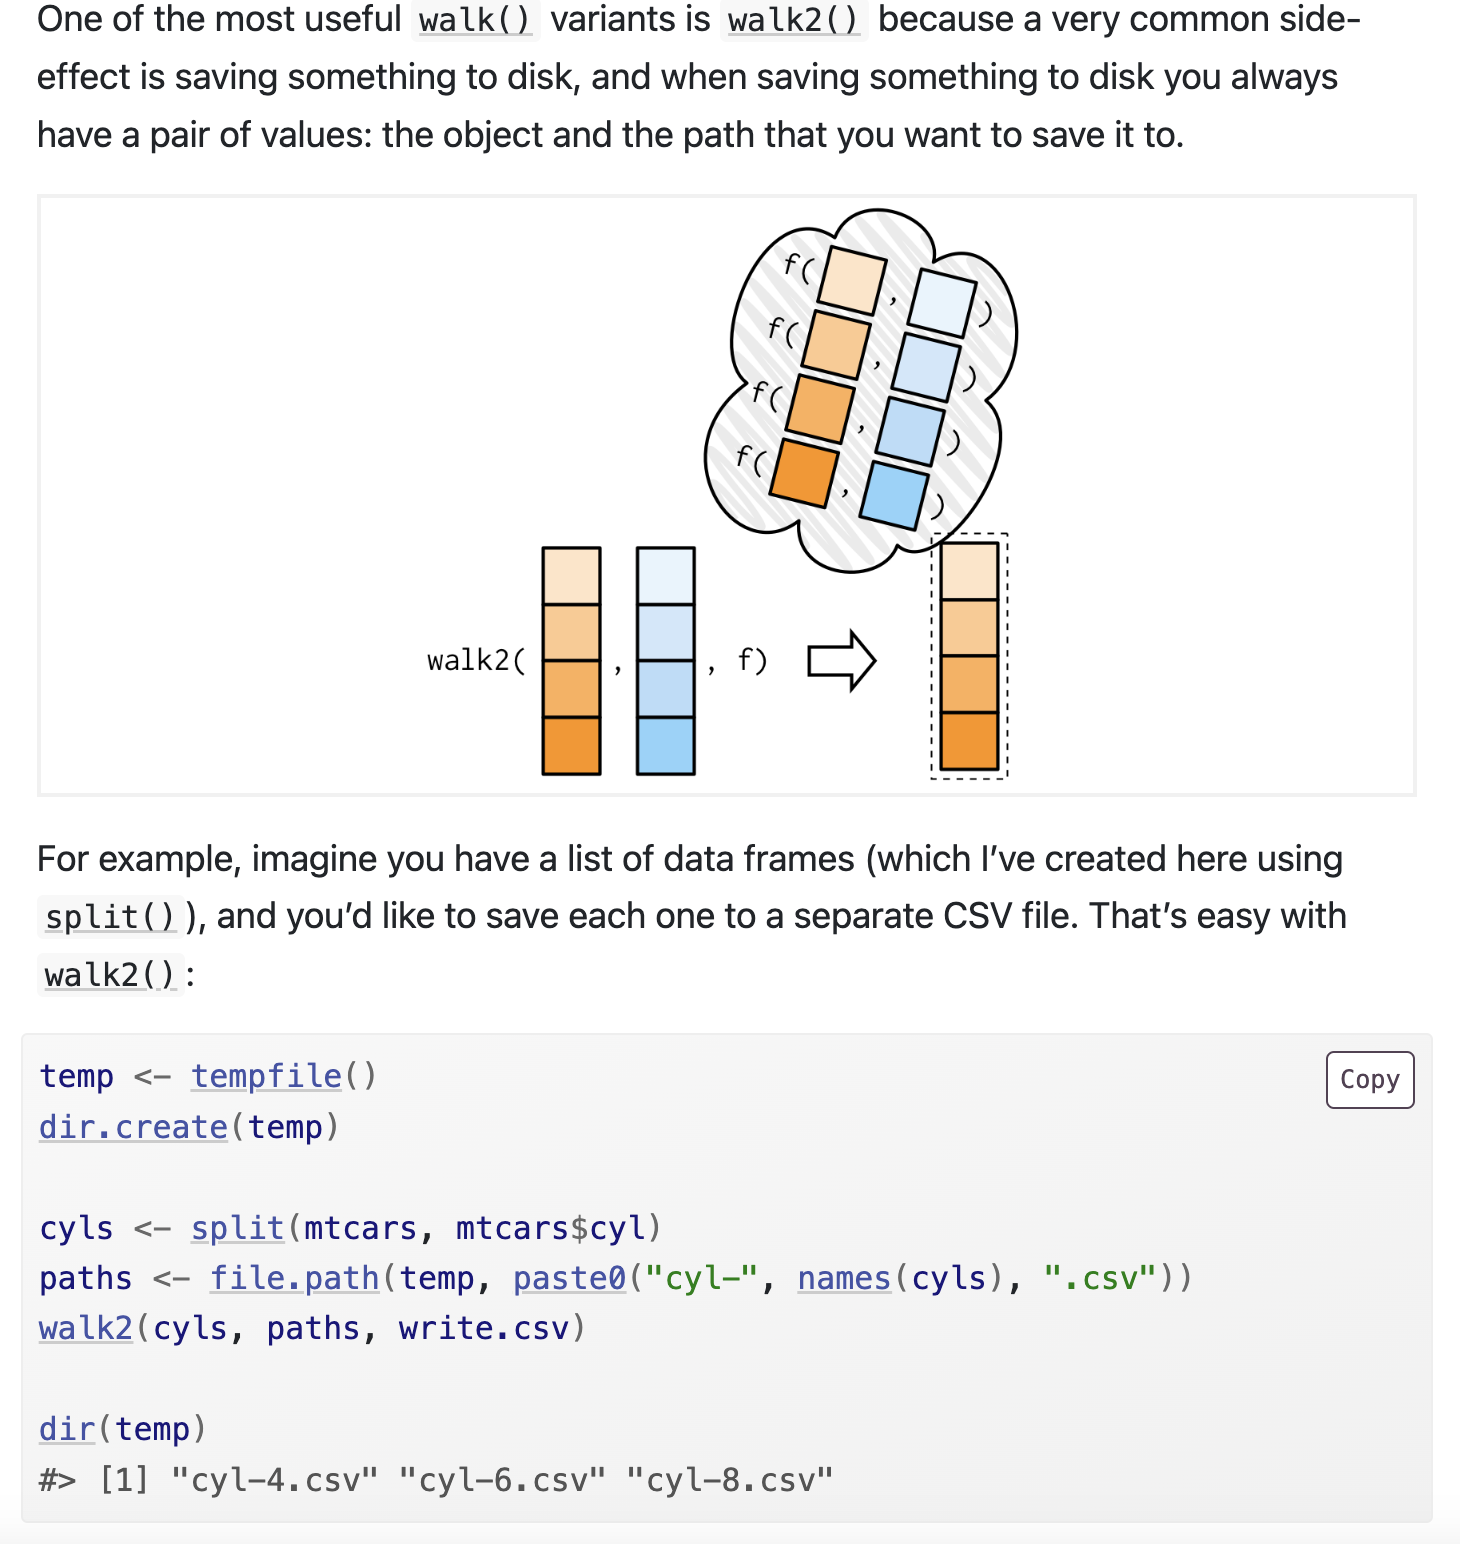Open the split link on the cyls code line
This screenshot has height=1544, width=1460.
pyautogui.click(x=237, y=1228)
